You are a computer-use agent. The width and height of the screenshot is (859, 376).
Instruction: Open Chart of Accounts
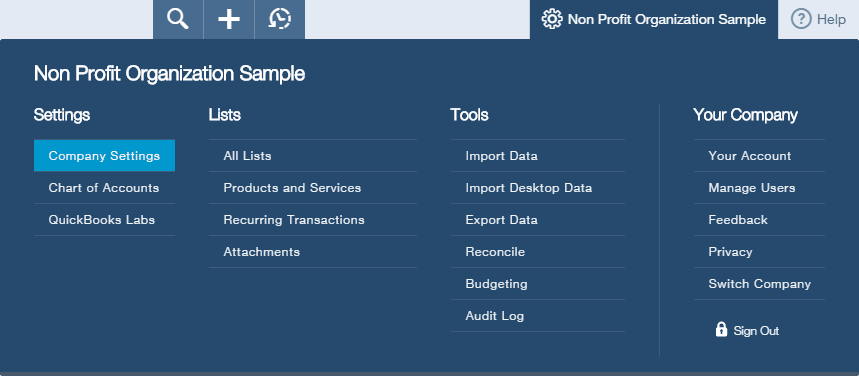click(x=104, y=188)
